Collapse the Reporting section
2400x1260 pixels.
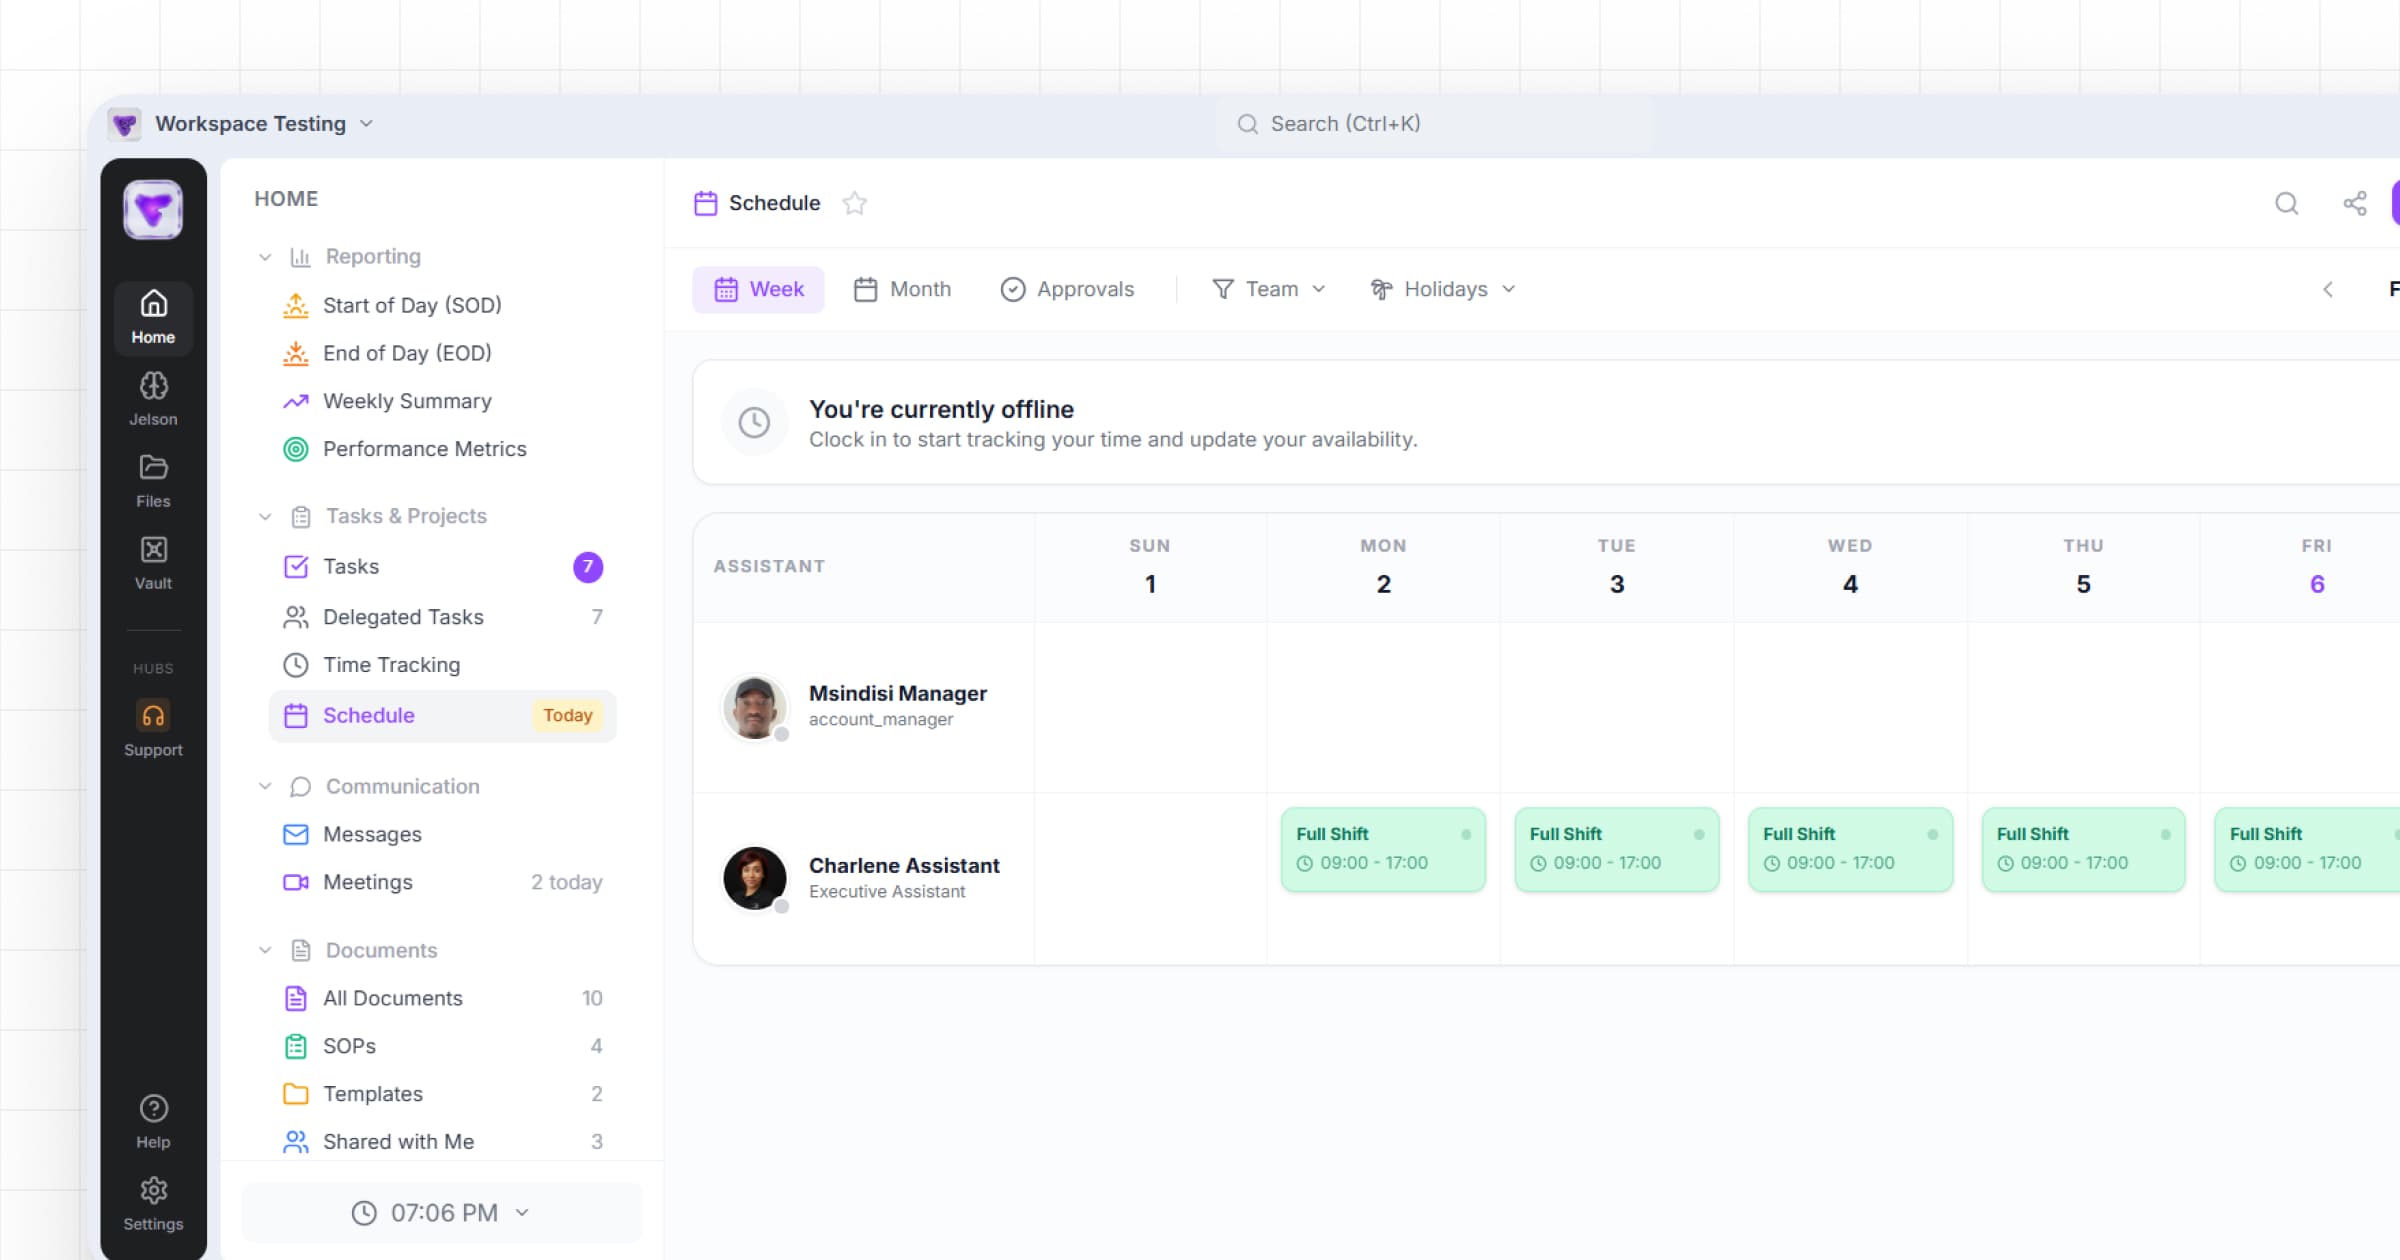265,257
